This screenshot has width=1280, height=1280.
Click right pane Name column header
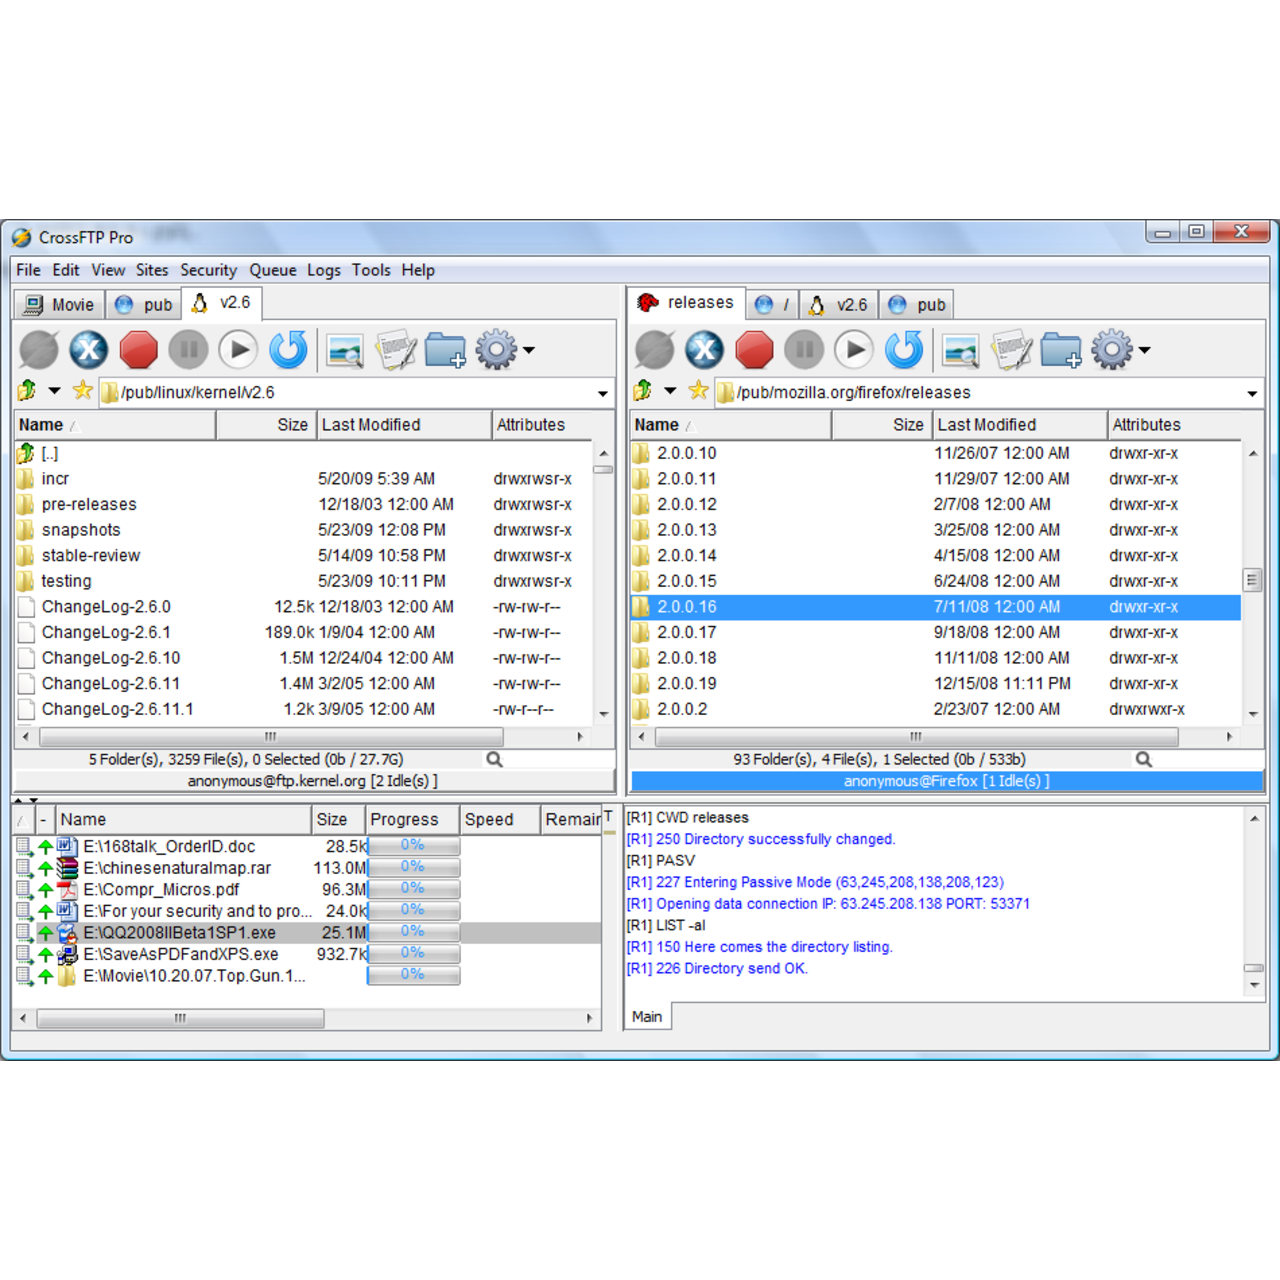tap(731, 425)
